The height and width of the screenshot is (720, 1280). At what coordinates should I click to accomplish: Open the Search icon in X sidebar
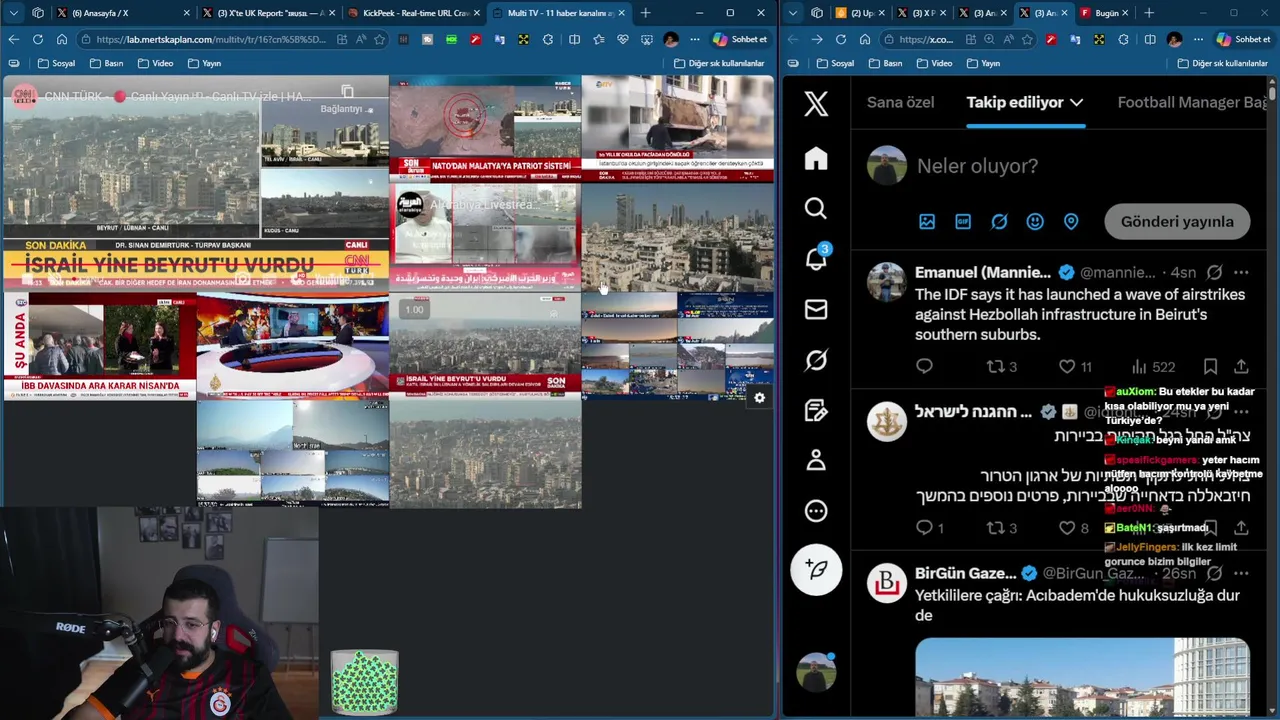[x=816, y=208]
